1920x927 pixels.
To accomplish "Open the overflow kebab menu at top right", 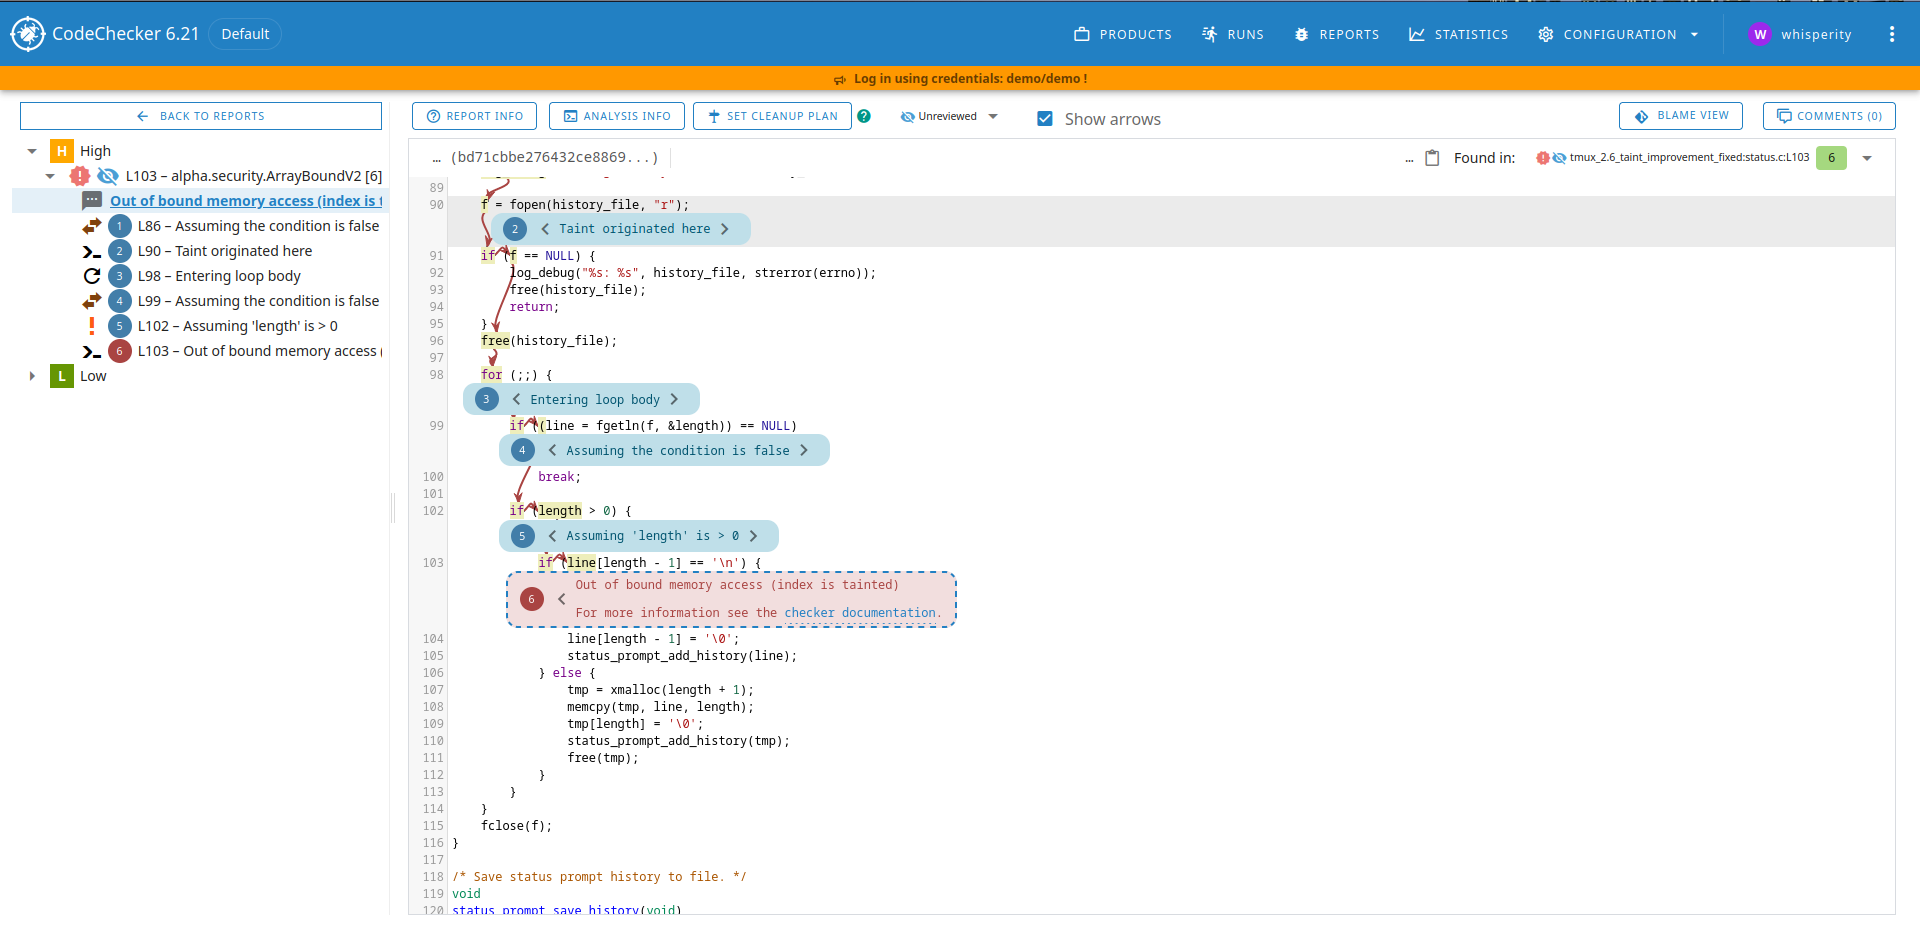I will coord(1892,33).
